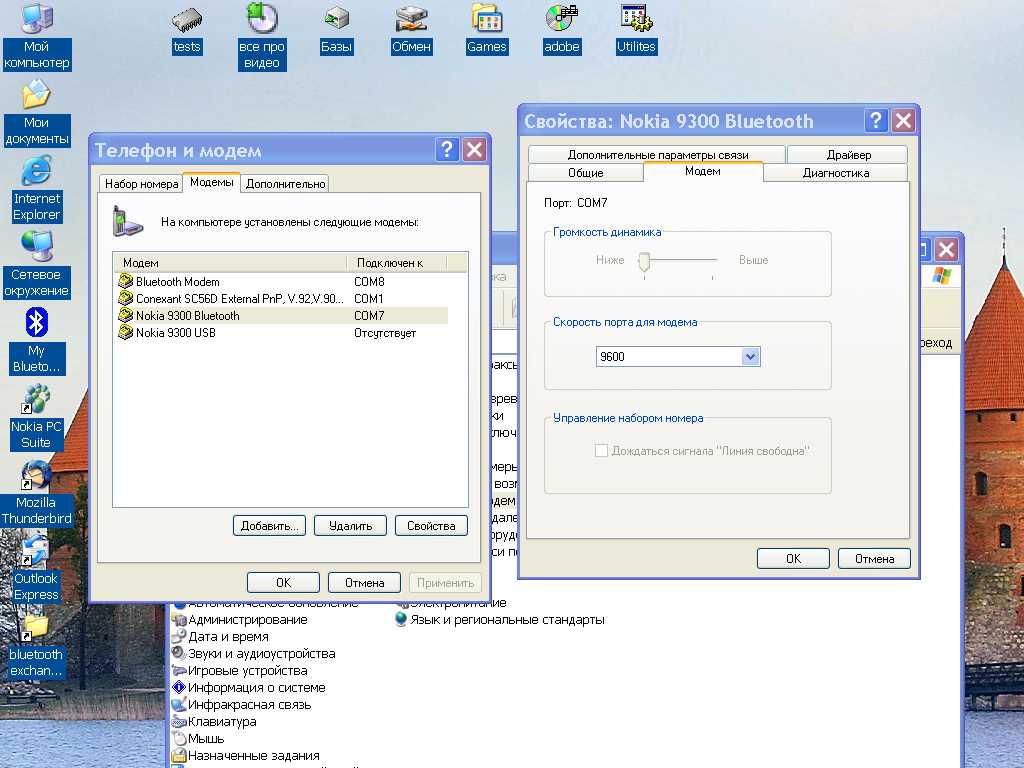Image resolution: width=1024 pixels, height=768 pixels.
Task: Click OK in the Nokia 9300 Bluetooth properties
Action: tap(793, 558)
